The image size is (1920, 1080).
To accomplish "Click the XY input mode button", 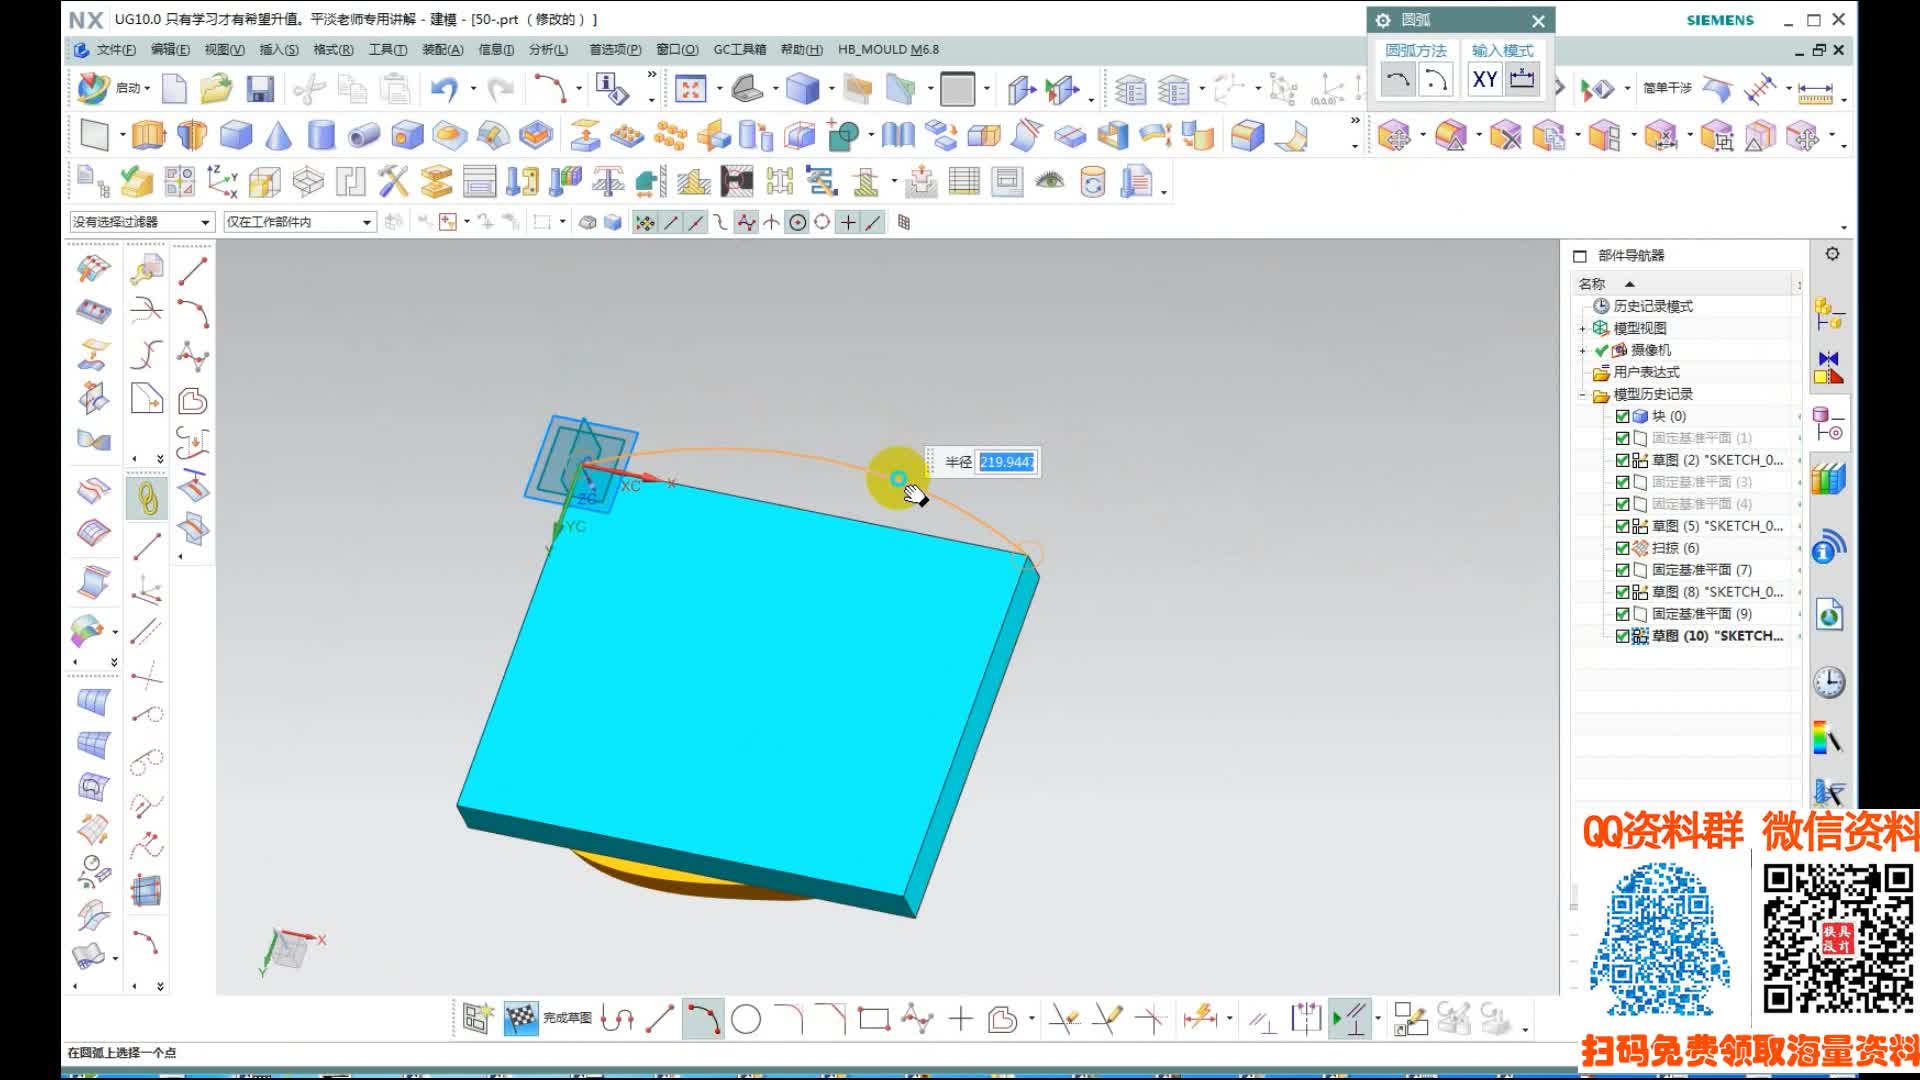I will (x=1484, y=80).
